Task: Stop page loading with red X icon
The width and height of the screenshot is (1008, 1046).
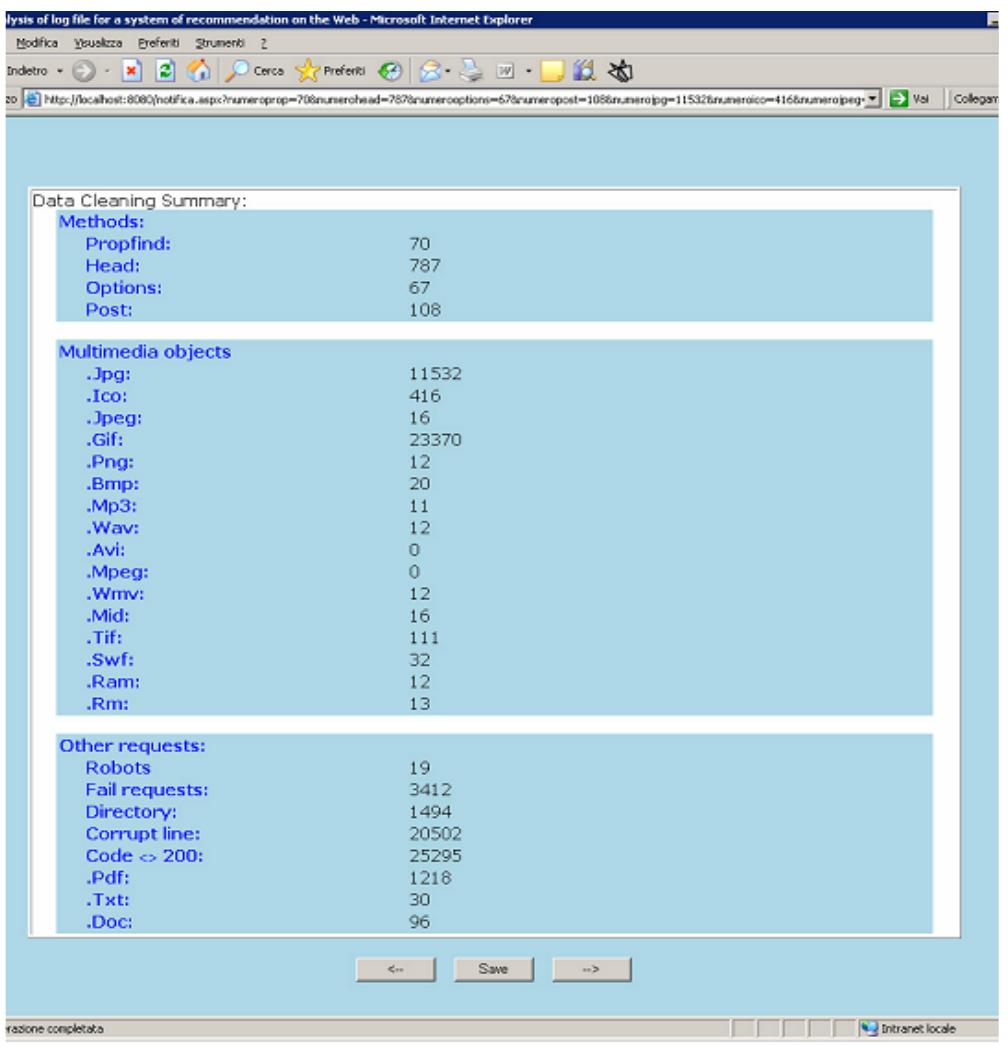Action: click(131, 71)
